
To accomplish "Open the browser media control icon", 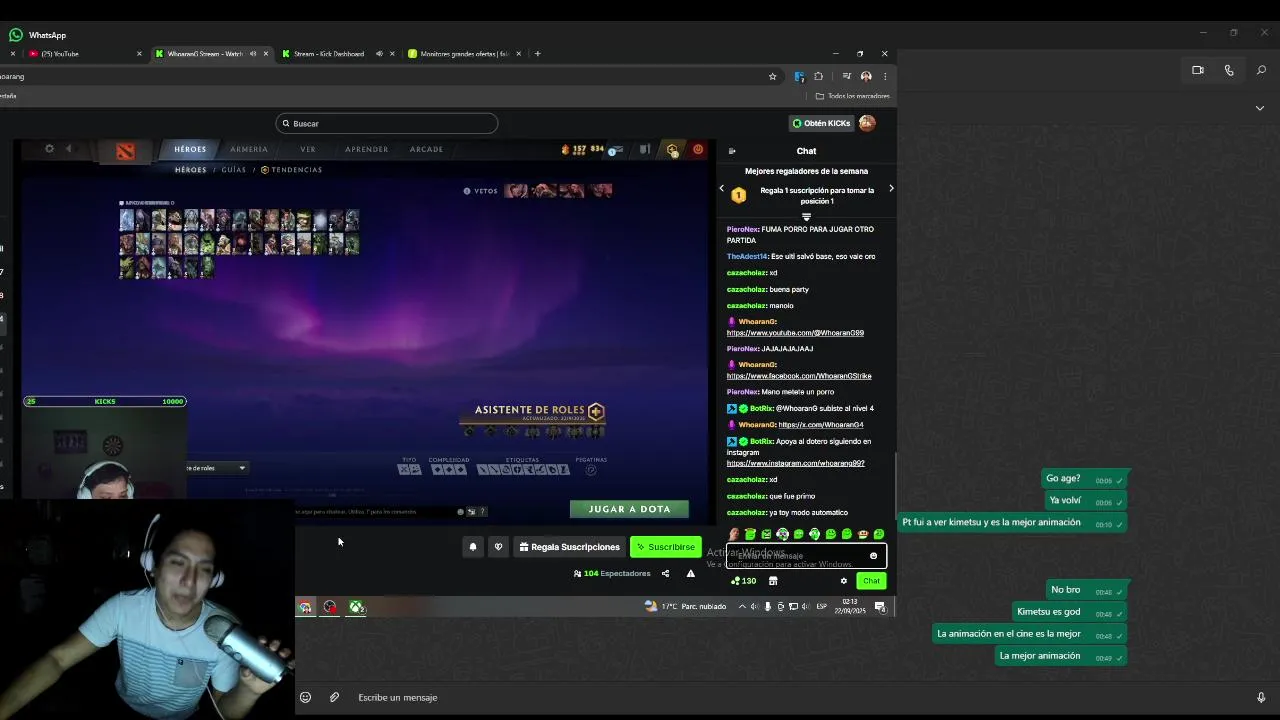I will [x=846, y=76].
